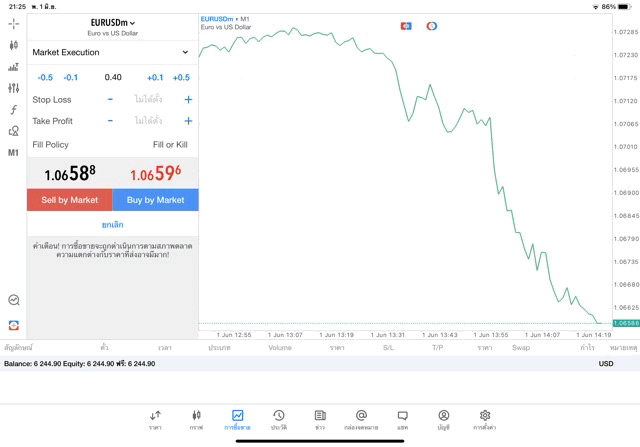The height and width of the screenshot is (447, 640).
Task: Click the Stop Loss minus button
Action: [x=110, y=99]
